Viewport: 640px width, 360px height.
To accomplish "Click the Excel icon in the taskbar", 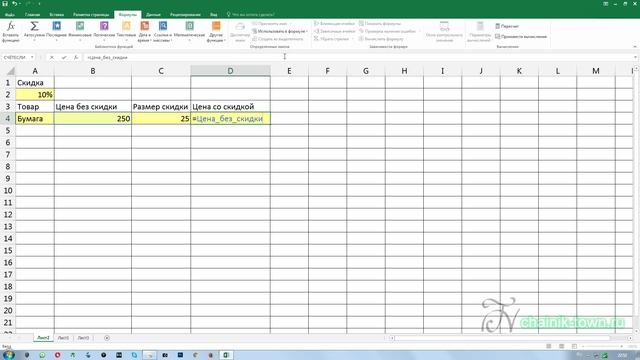I will pos(226,355).
